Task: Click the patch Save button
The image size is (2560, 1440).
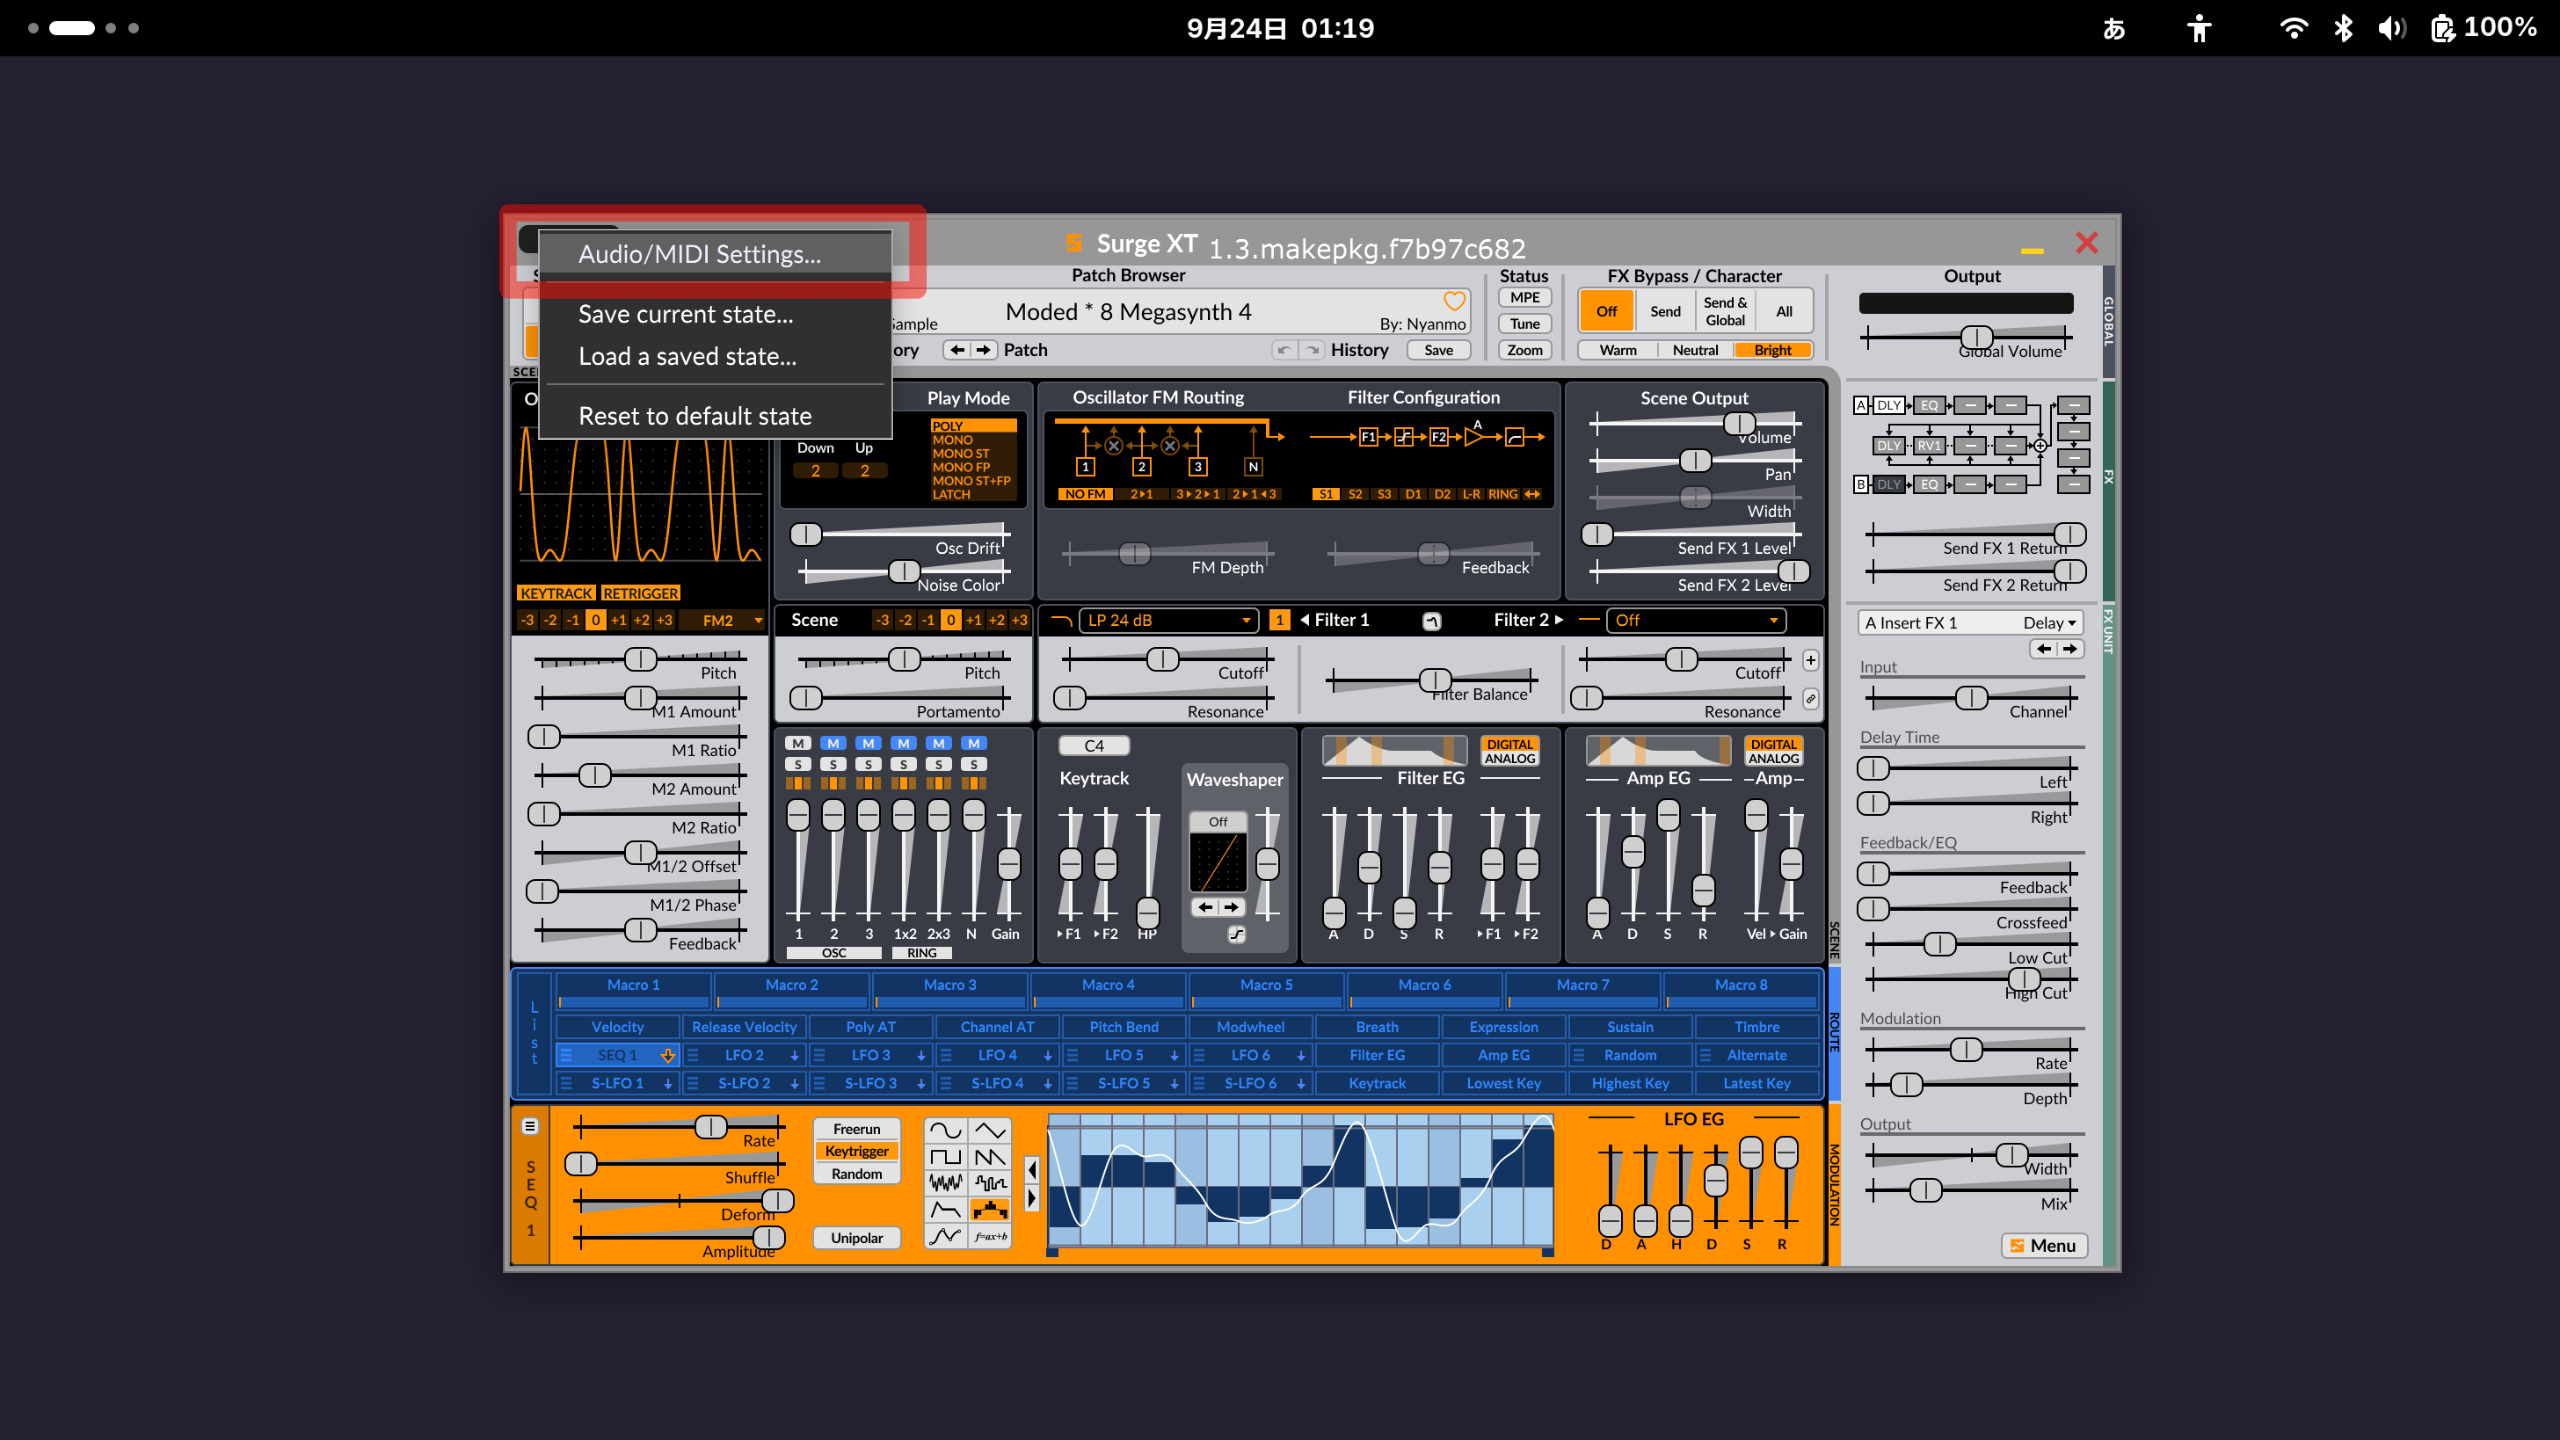Action: (1438, 350)
